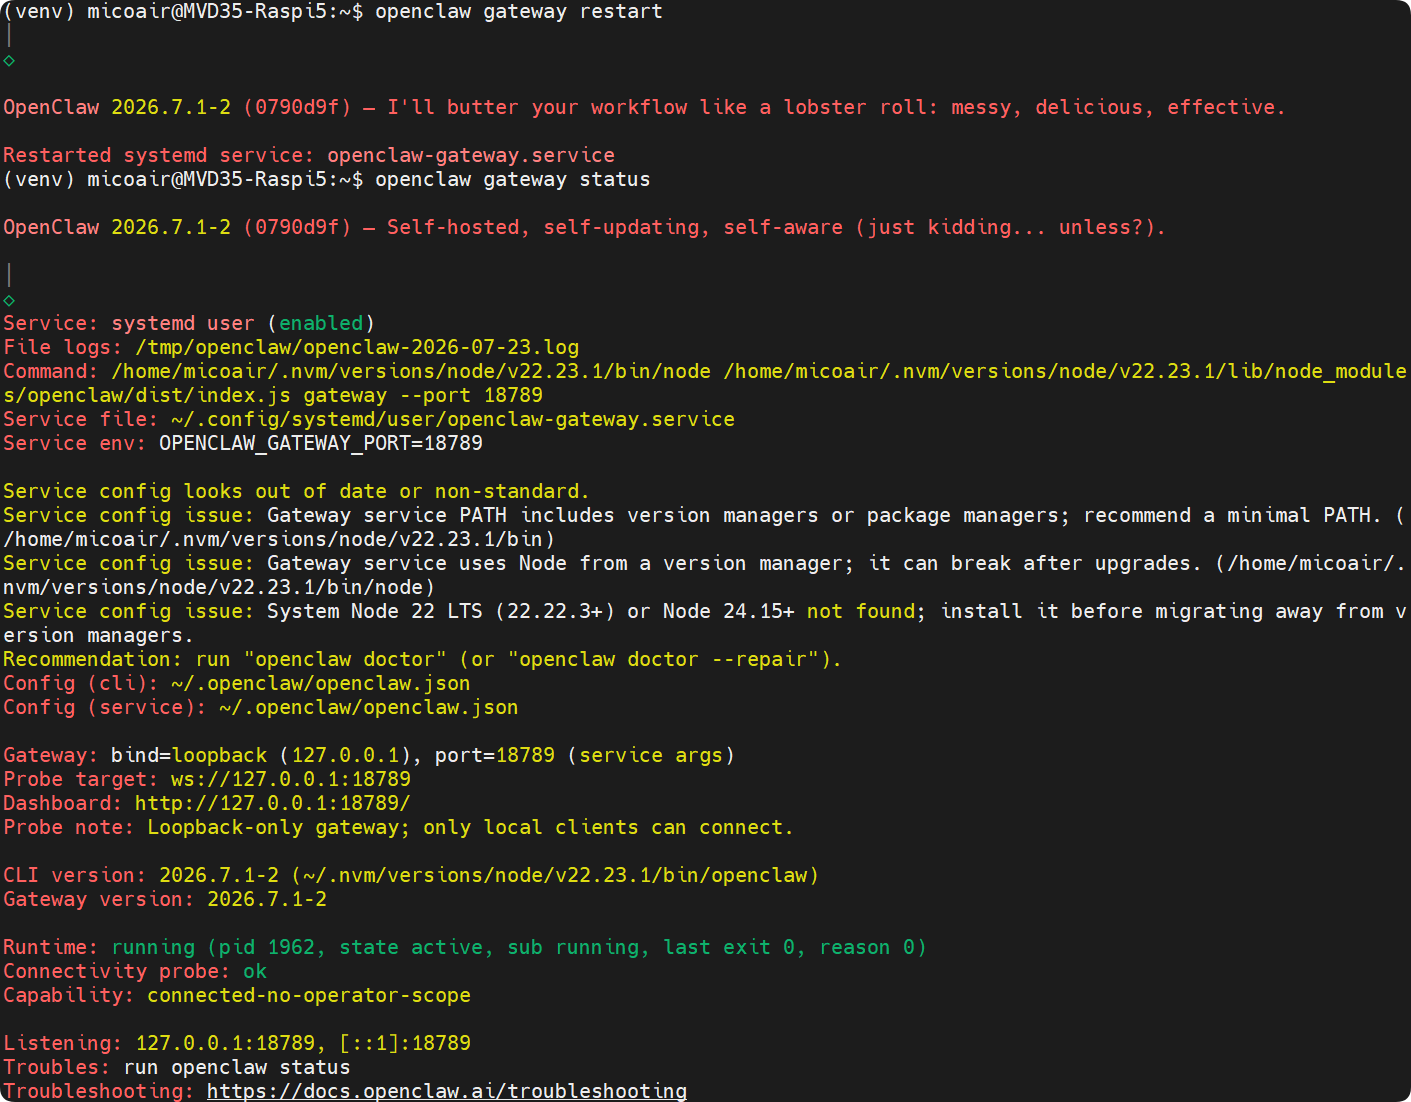Click the probe target ws://127.0.0.1:18789

point(291,779)
